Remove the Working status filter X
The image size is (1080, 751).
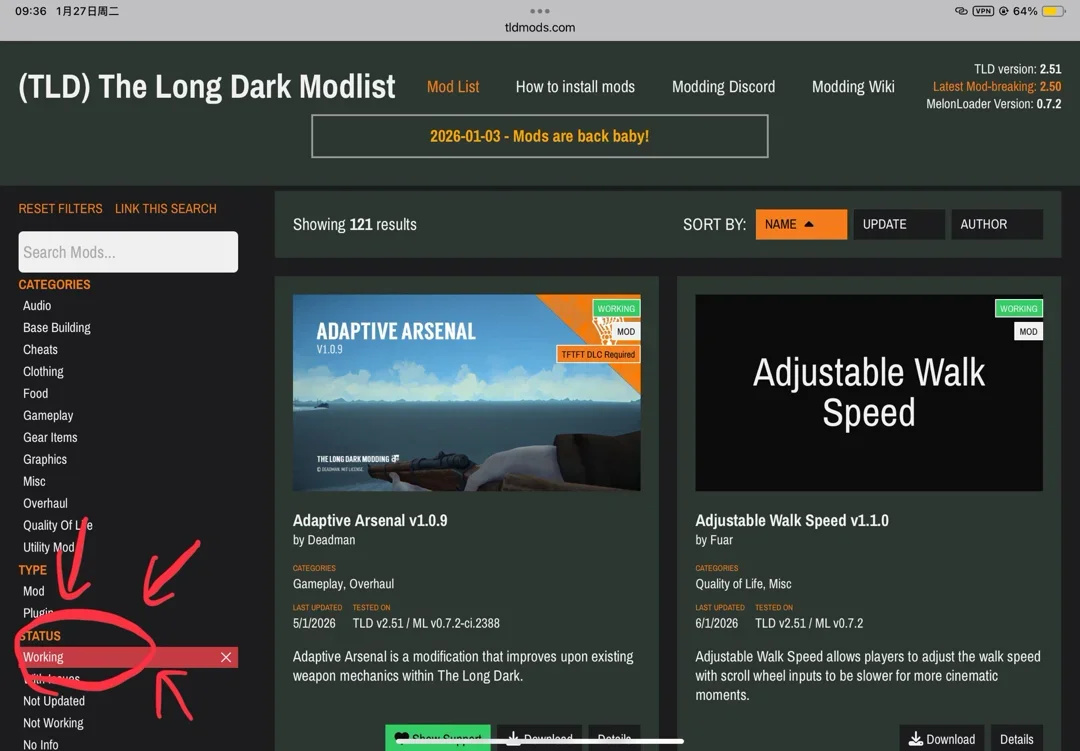click(226, 657)
